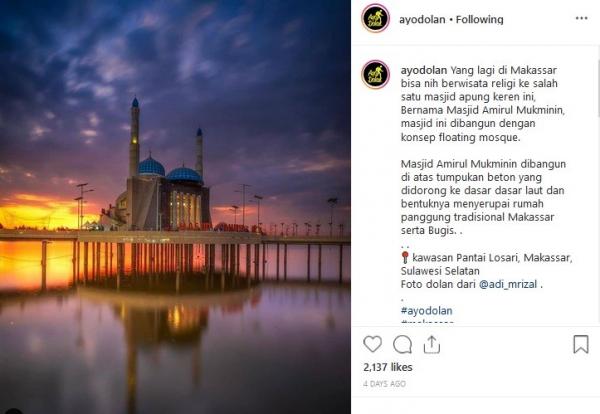Viewport: 600px width, 414px height.
Task: Click the ayodolan avatar beside the caption
Action: point(375,74)
